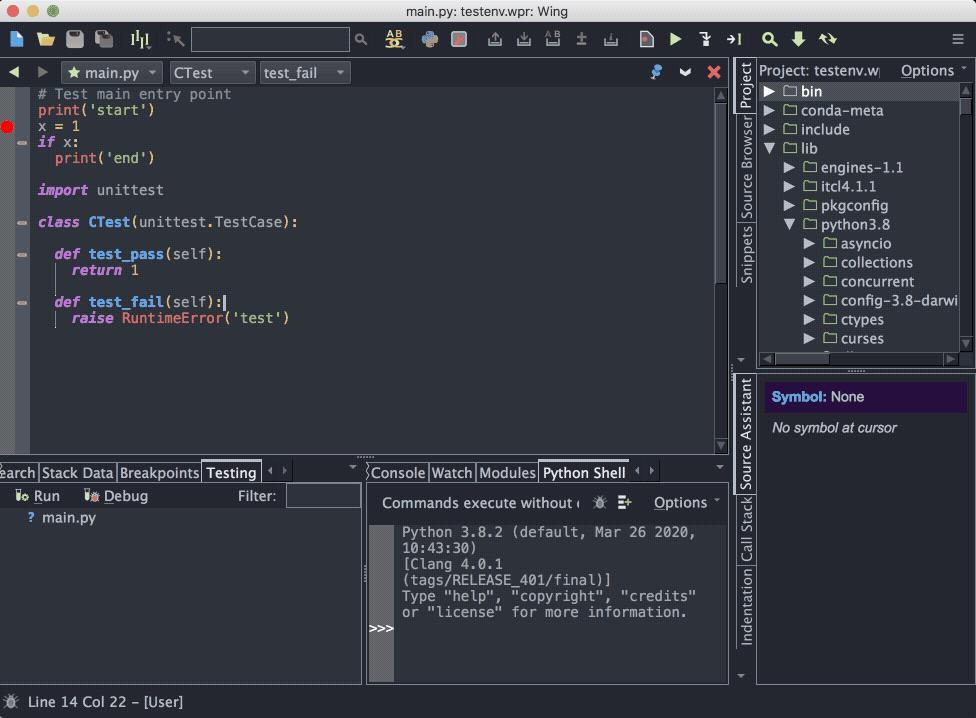This screenshot has height=718, width=976.
Task: Click the Python logo toolbar icon
Action: coord(429,39)
